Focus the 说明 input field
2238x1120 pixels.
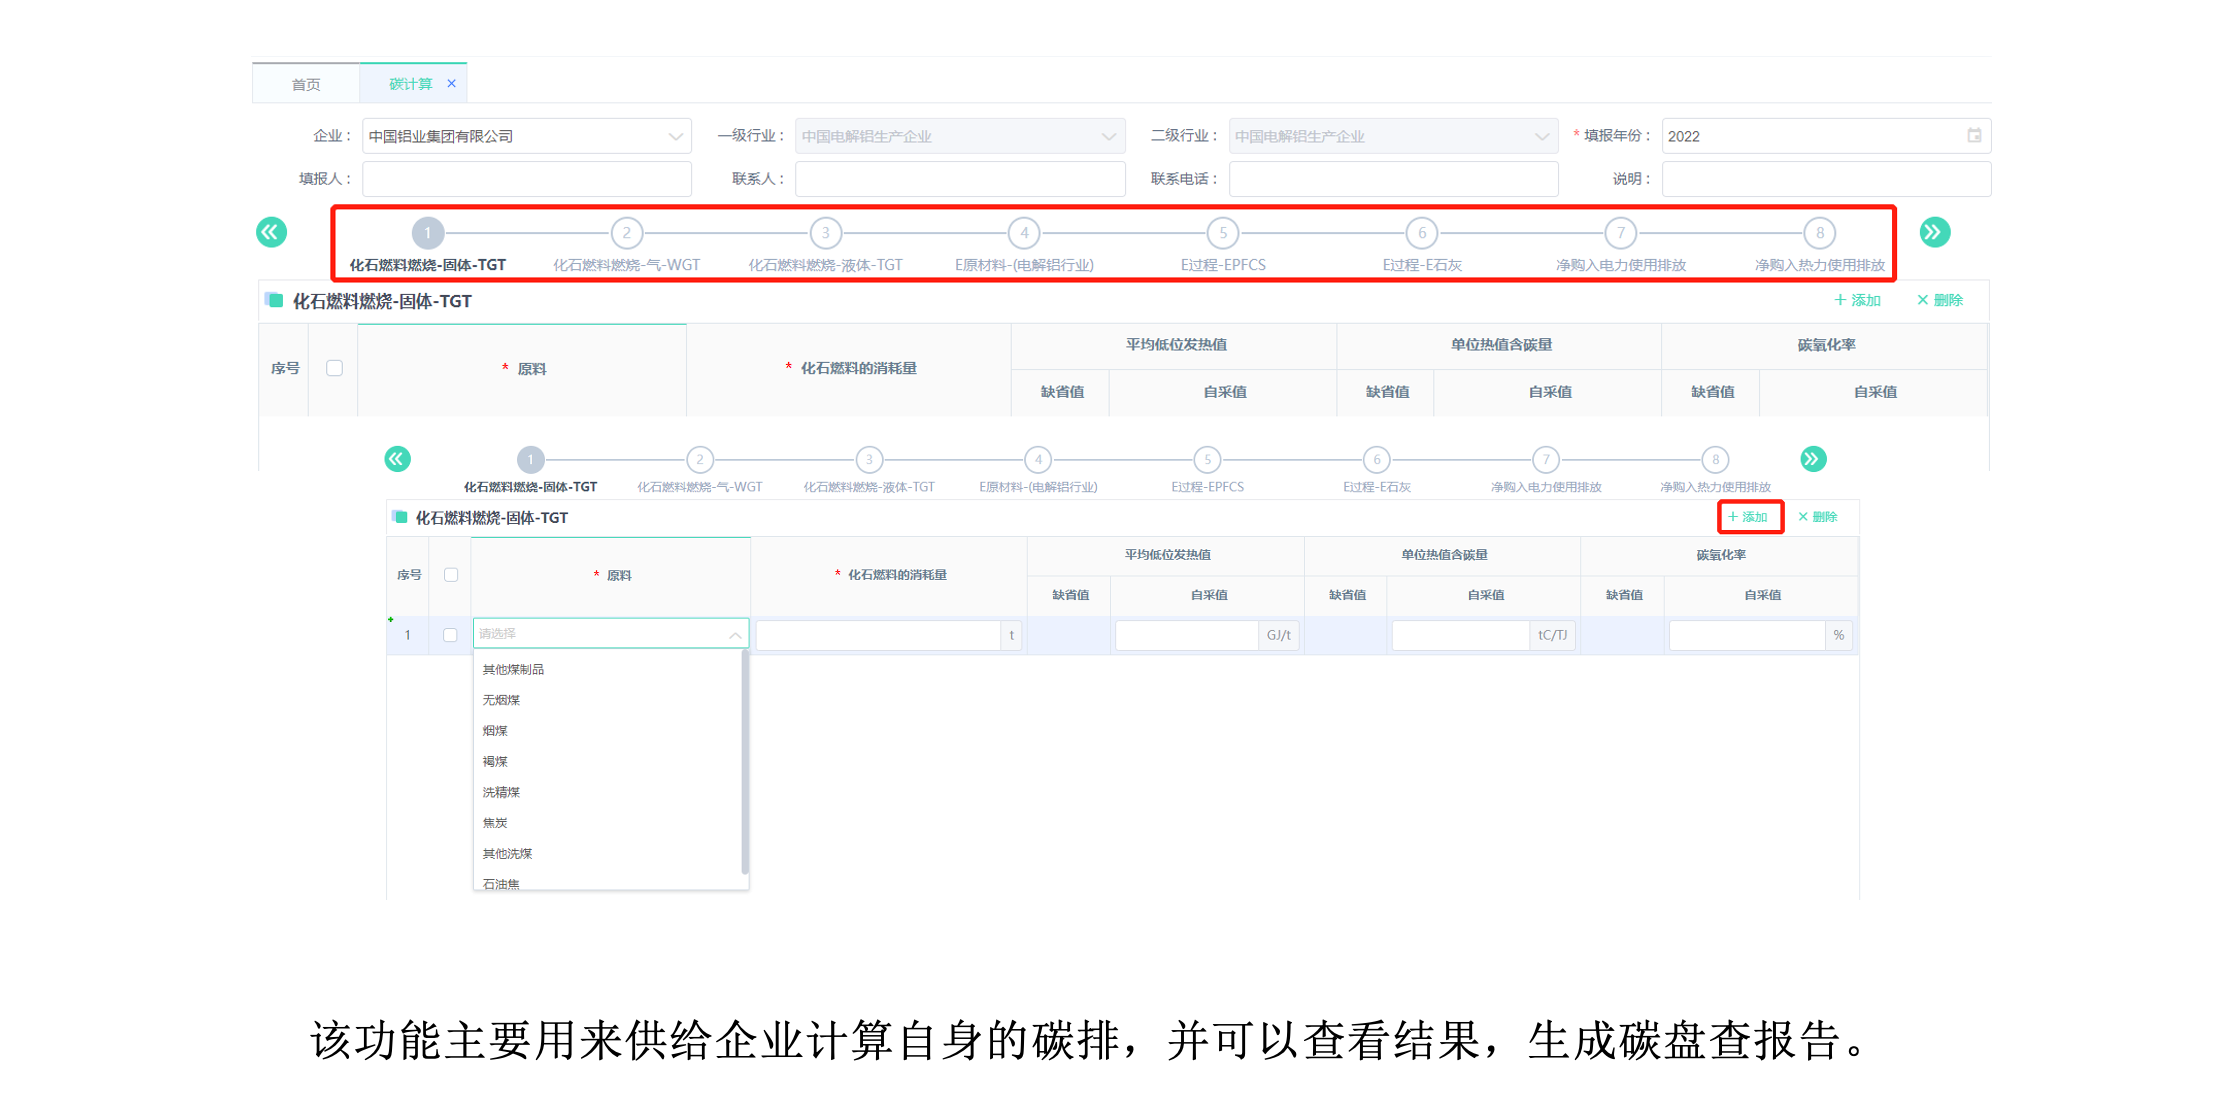(1826, 179)
